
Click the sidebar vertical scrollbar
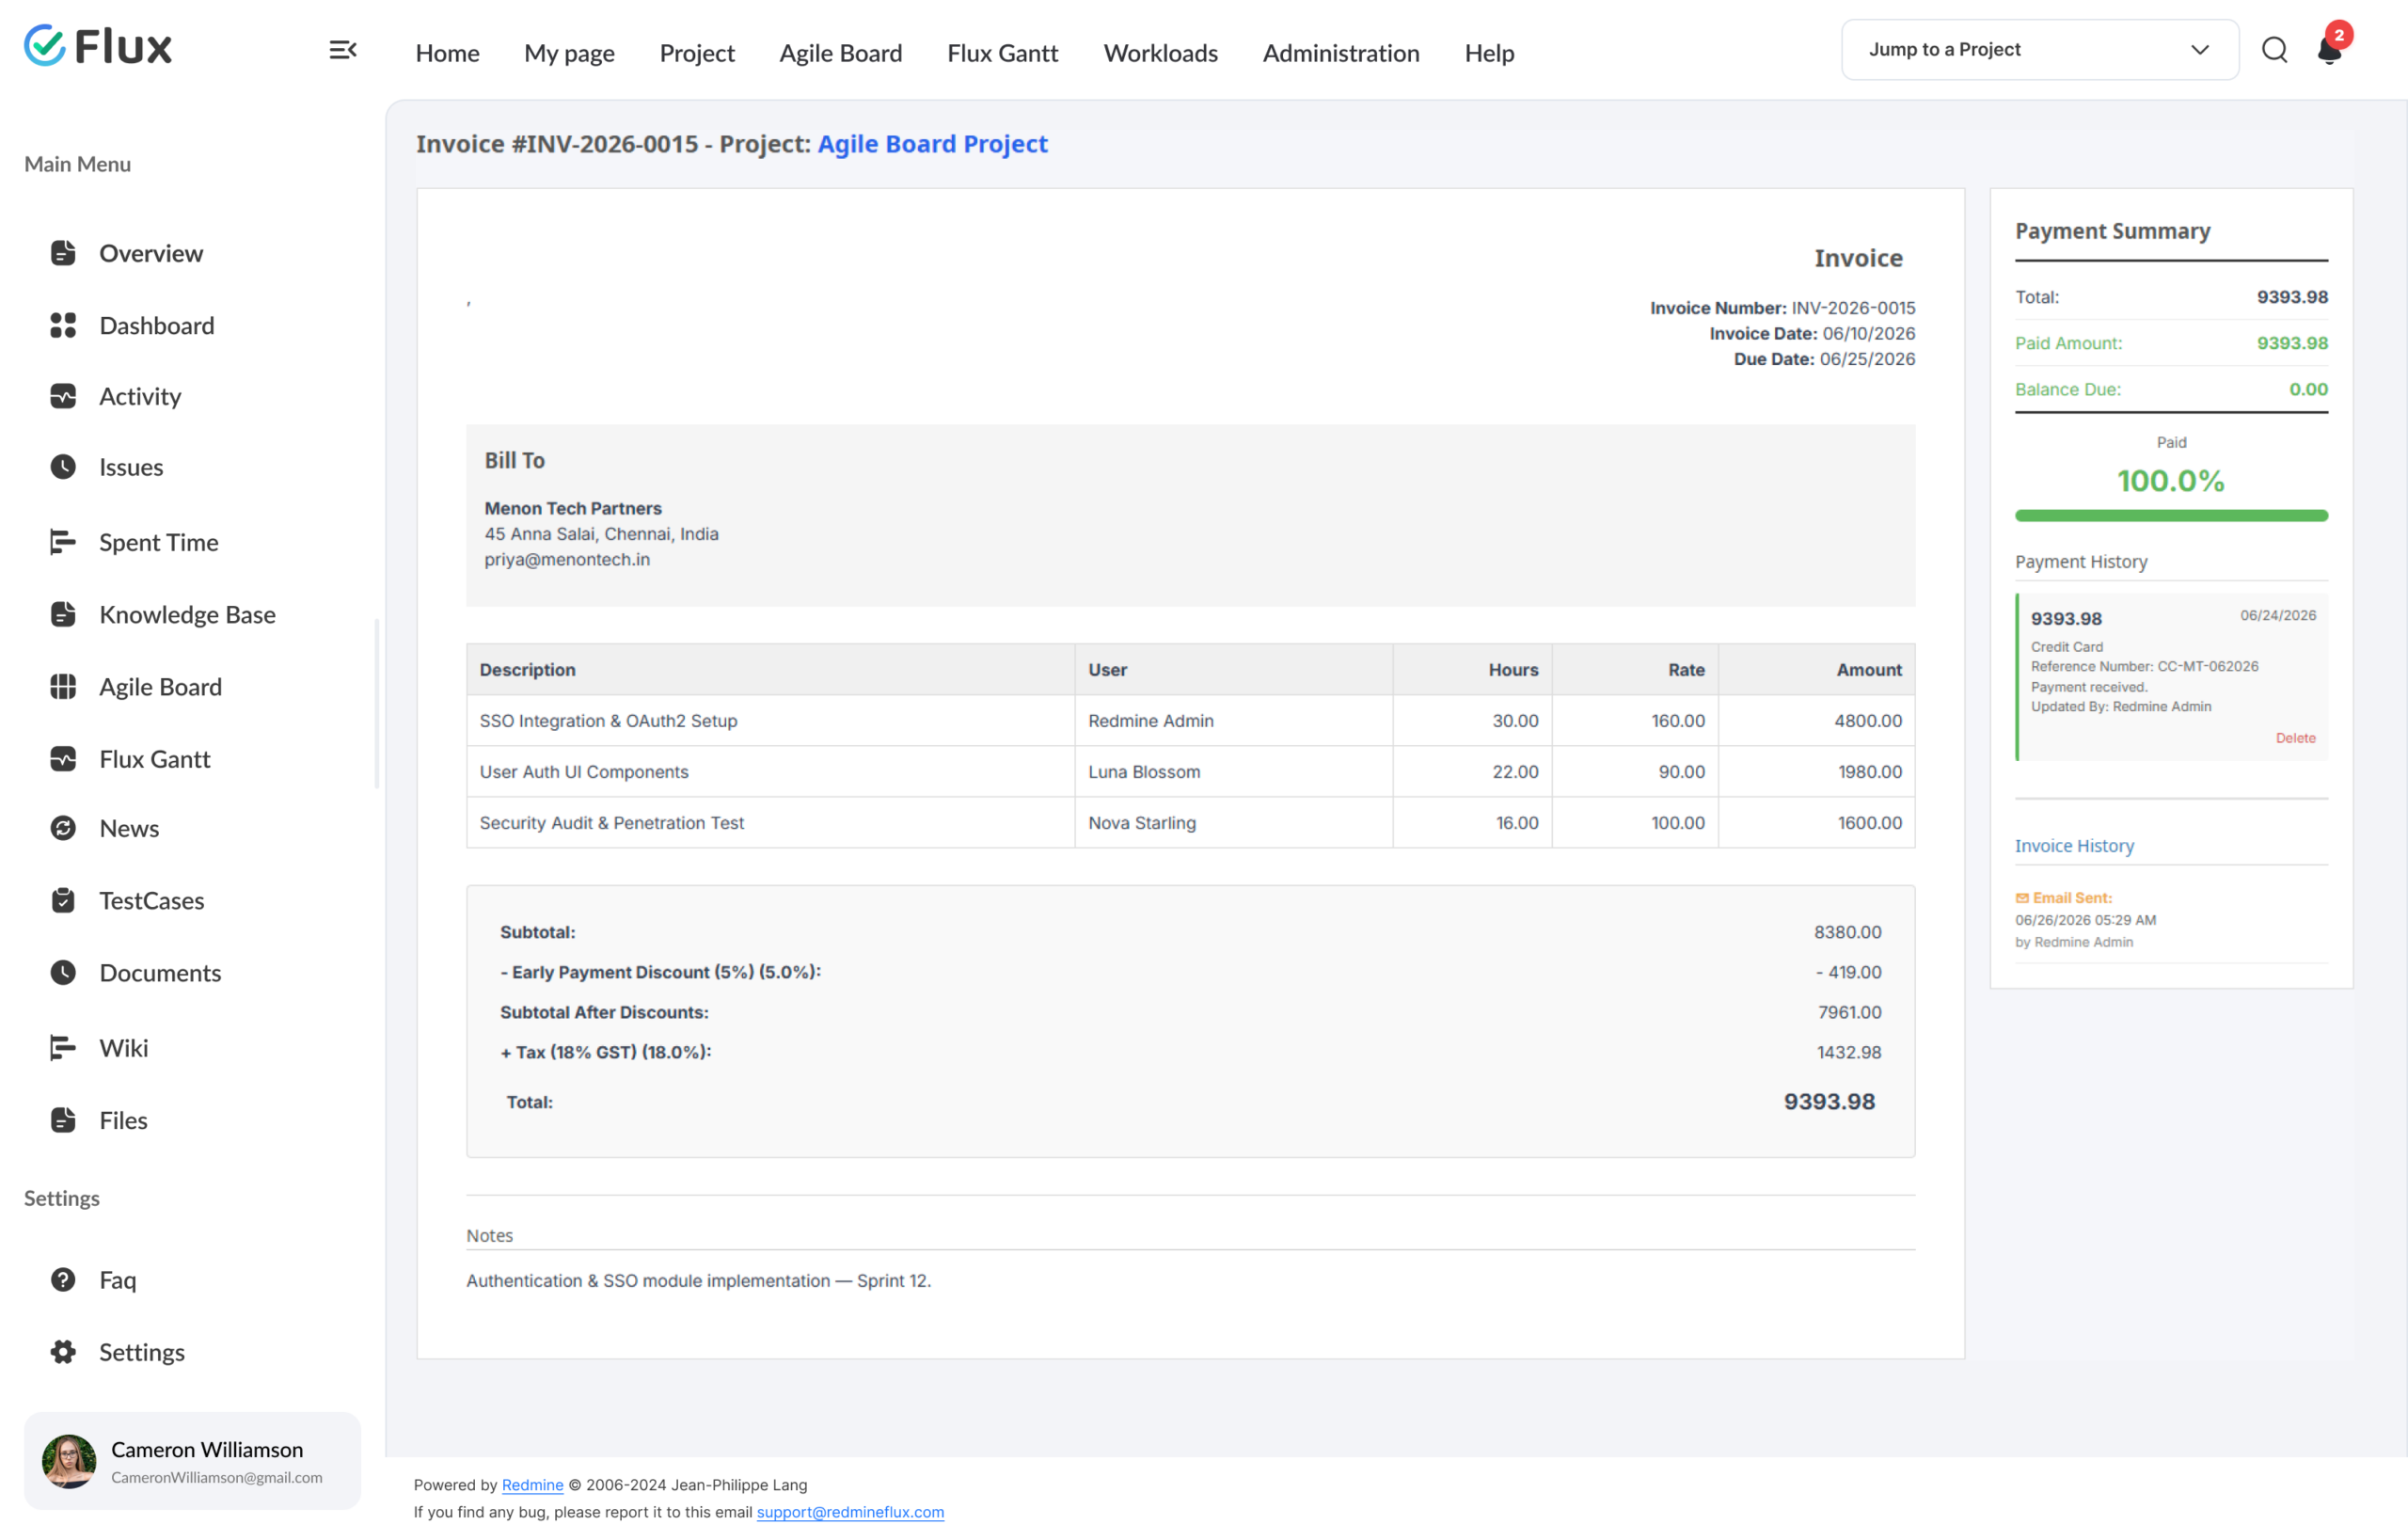pyautogui.click(x=377, y=704)
